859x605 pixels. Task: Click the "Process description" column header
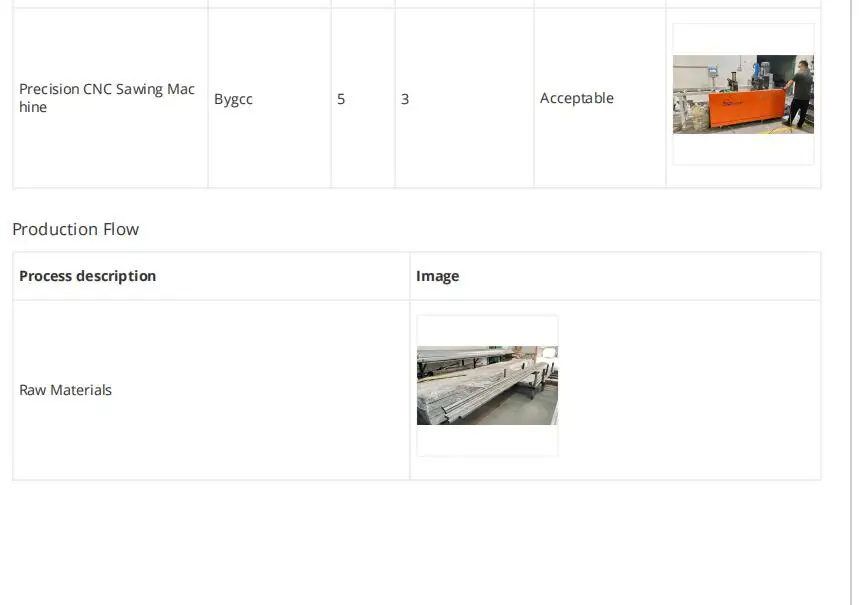(x=88, y=276)
